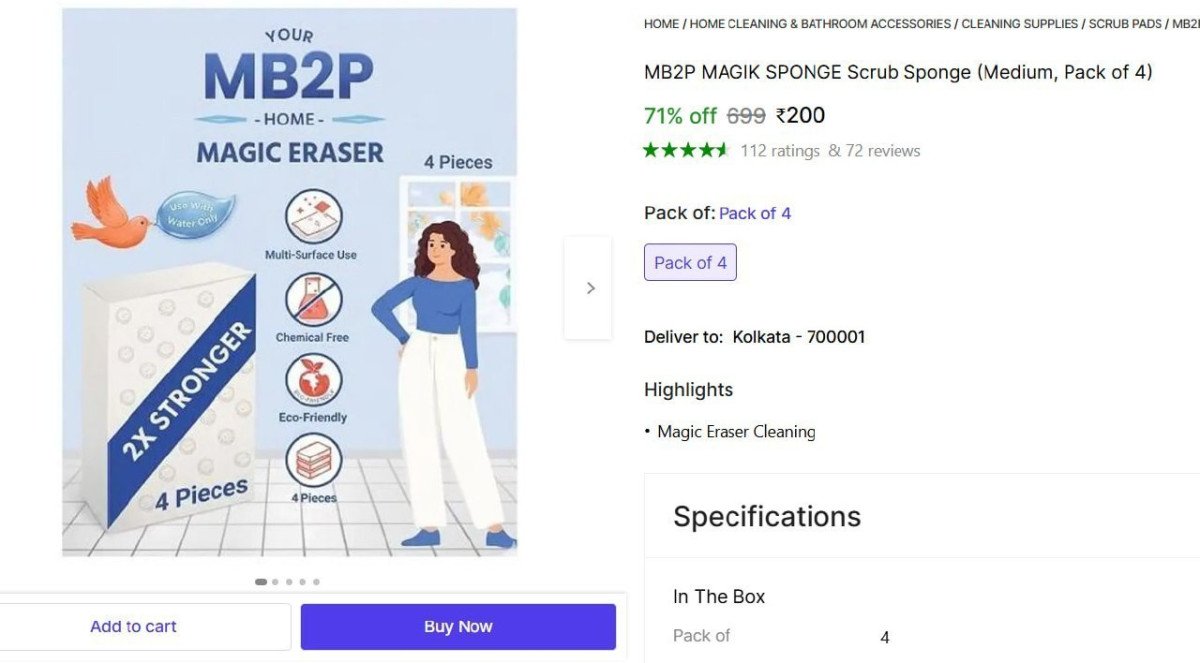Select the third image carousel dot
Image resolution: width=1200 pixels, height=663 pixels.
(289, 582)
